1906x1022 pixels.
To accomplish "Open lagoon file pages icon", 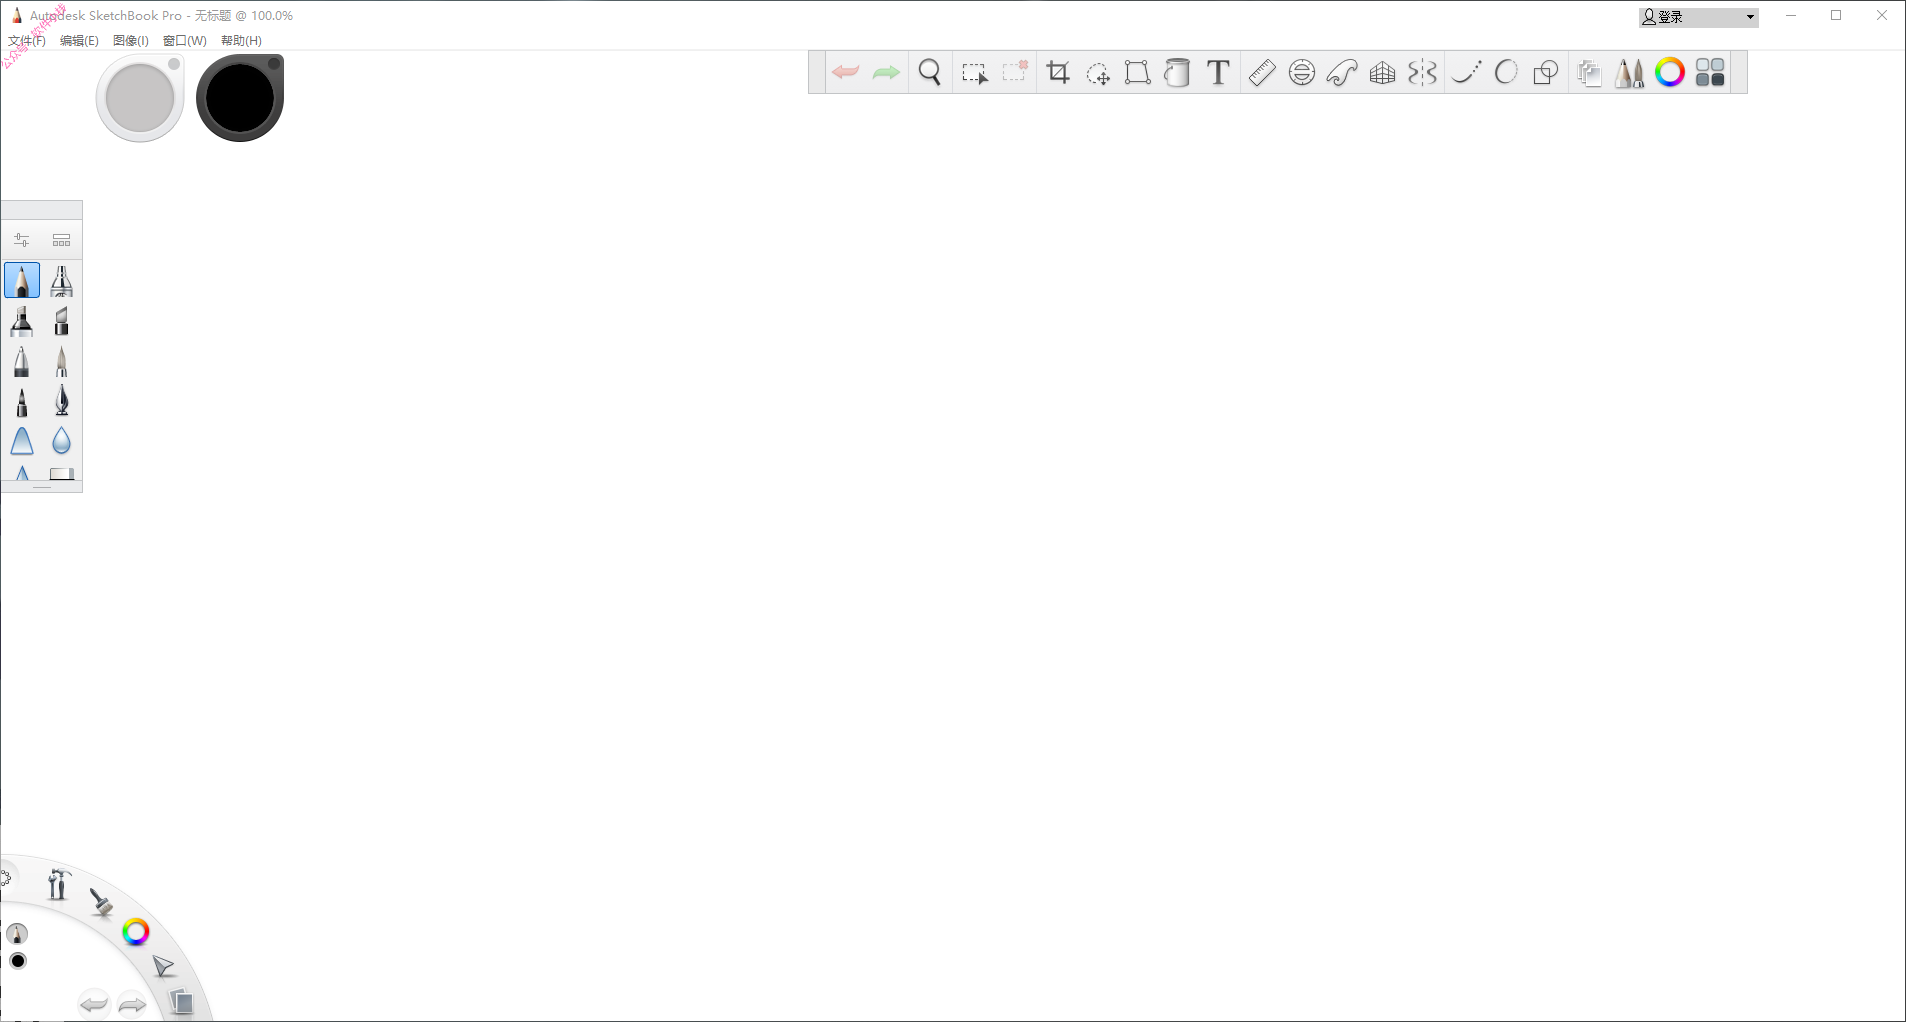I will (x=181, y=1001).
